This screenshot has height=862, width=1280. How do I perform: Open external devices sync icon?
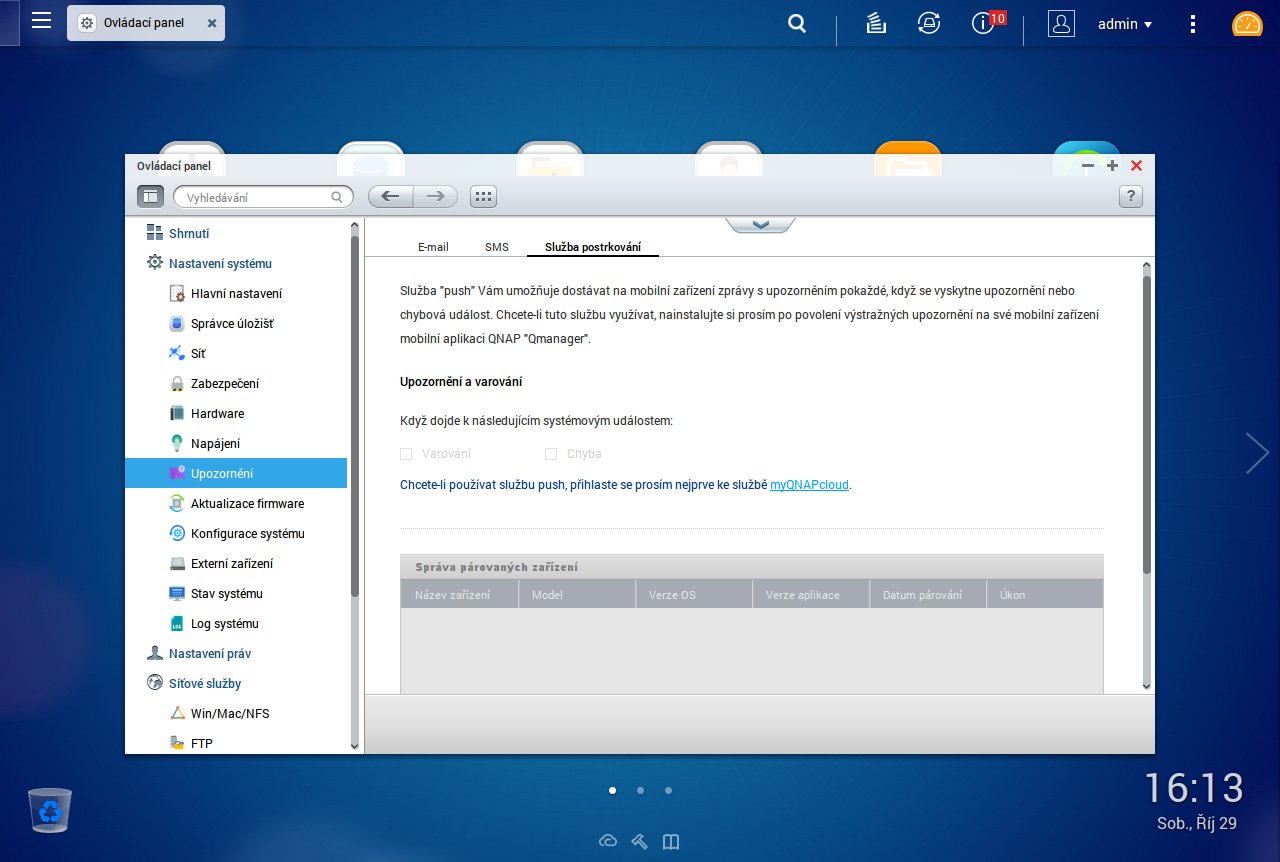[x=929, y=24]
